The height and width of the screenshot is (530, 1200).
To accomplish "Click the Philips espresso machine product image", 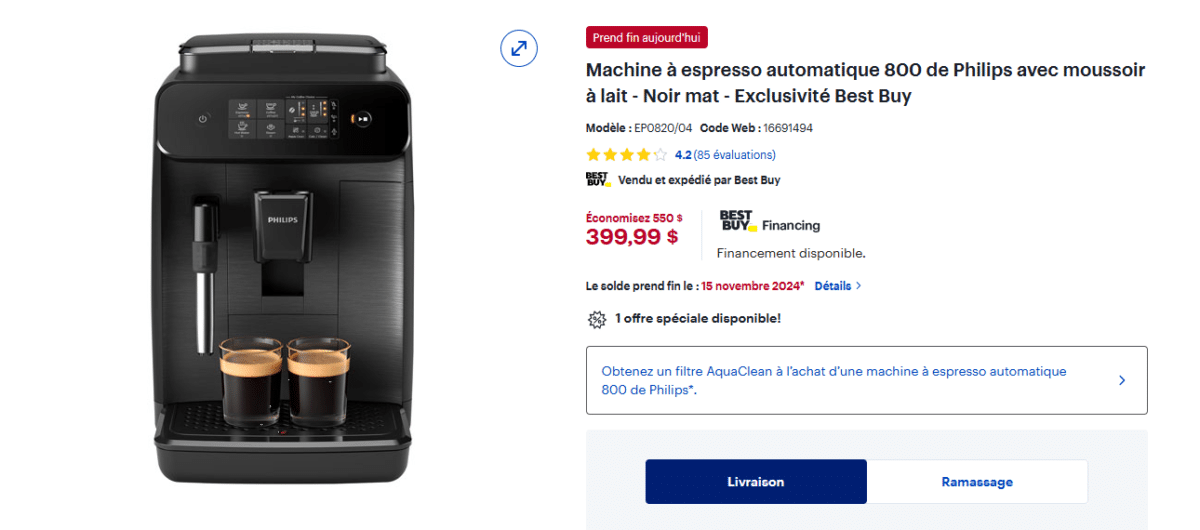I will 282,260.
